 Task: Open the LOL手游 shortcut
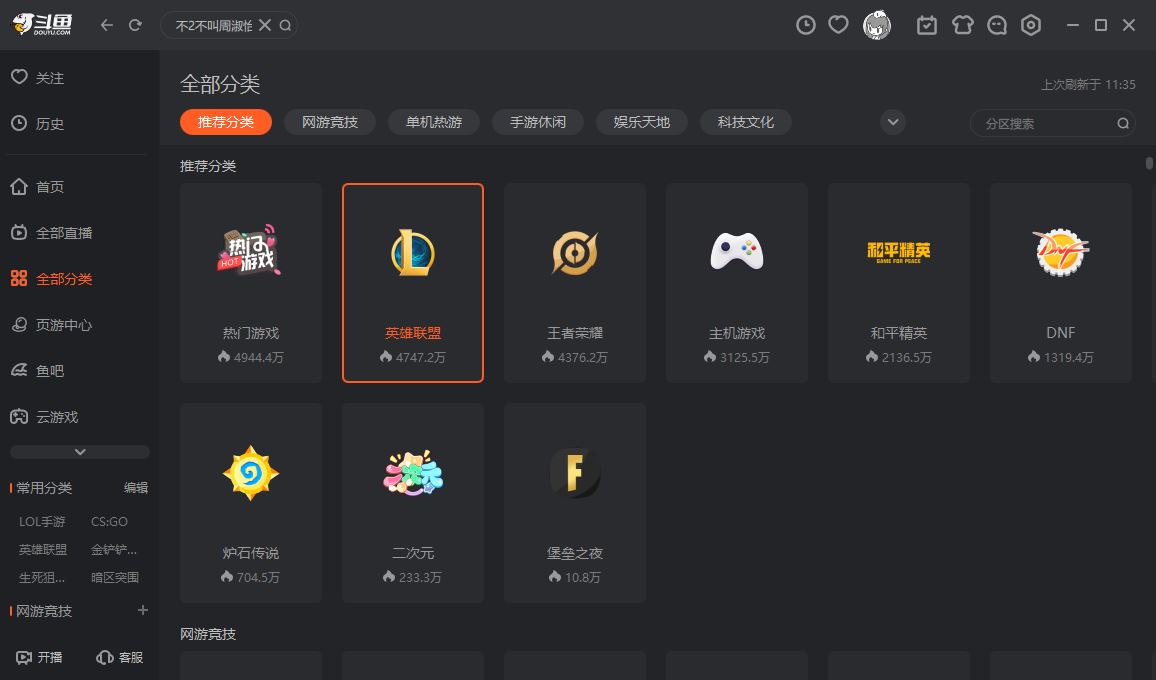42,521
